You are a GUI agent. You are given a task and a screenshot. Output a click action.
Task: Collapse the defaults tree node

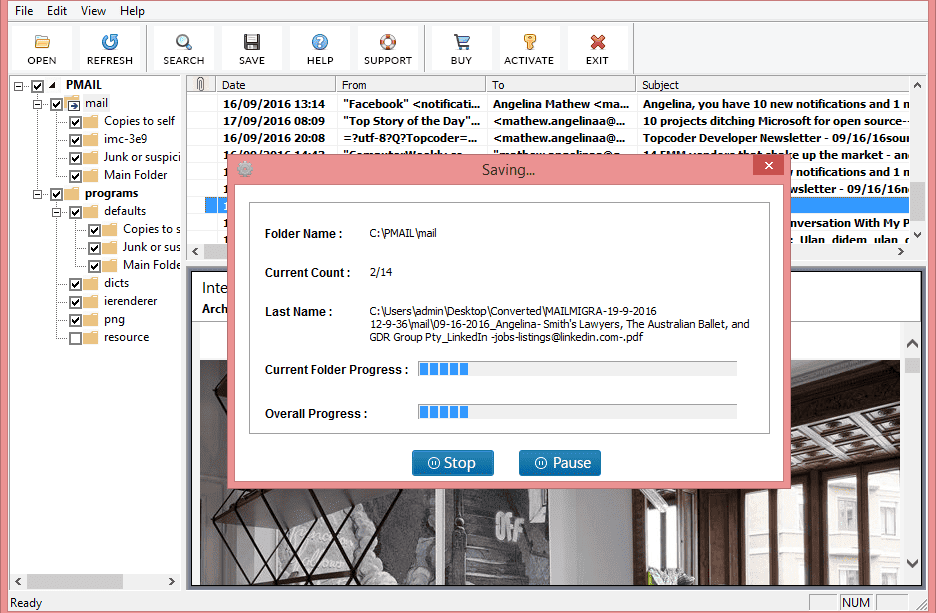click(58, 211)
